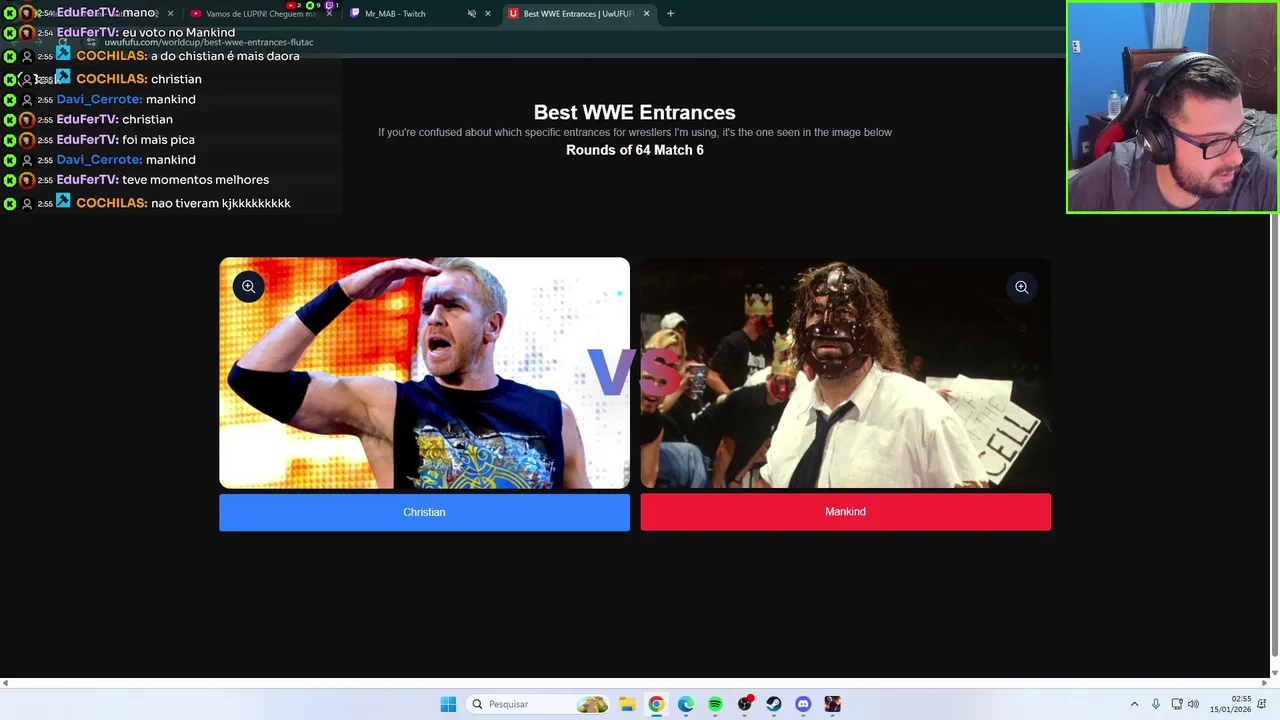Click the uwufufu.com address bar URL

click(209, 43)
